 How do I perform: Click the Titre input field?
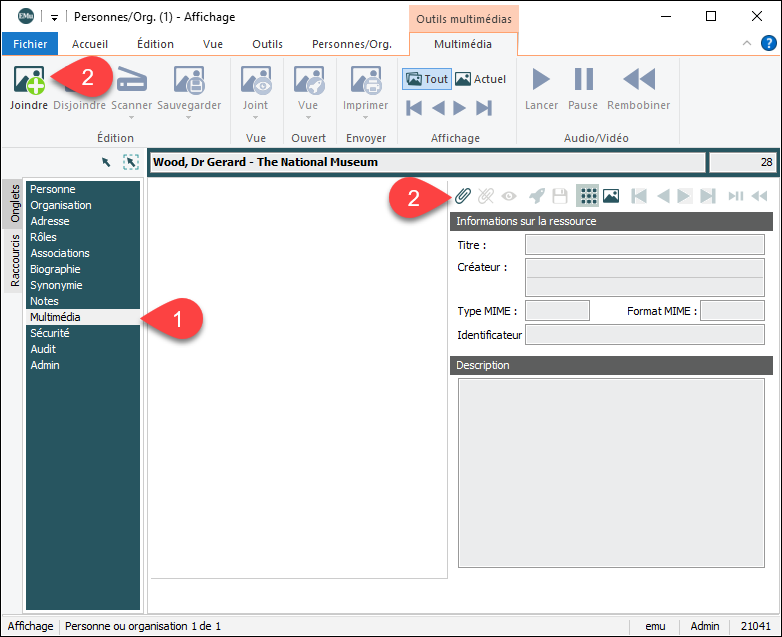point(644,245)
